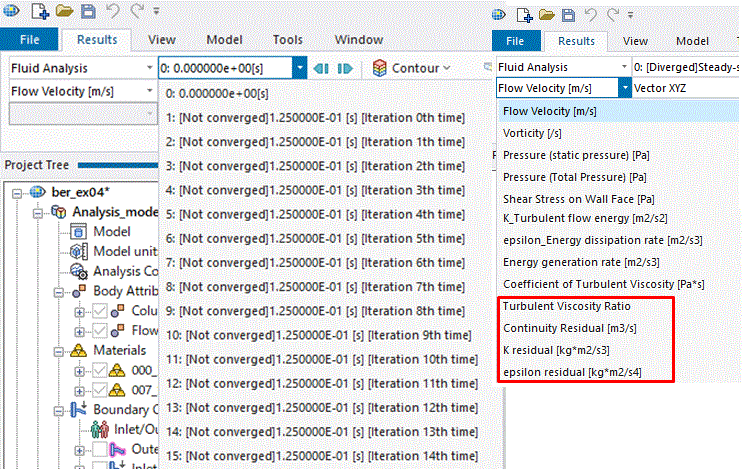Step to previous result frame
Screen dimensions: 742x469
[x=321, y=68]
